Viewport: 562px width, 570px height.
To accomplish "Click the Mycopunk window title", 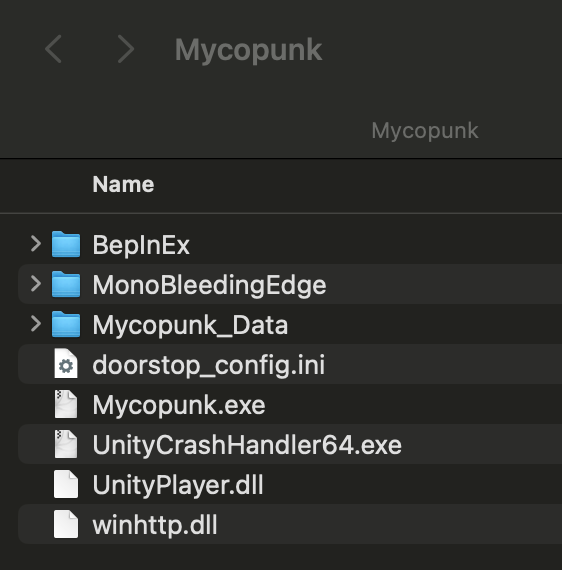I will point(248,49).
